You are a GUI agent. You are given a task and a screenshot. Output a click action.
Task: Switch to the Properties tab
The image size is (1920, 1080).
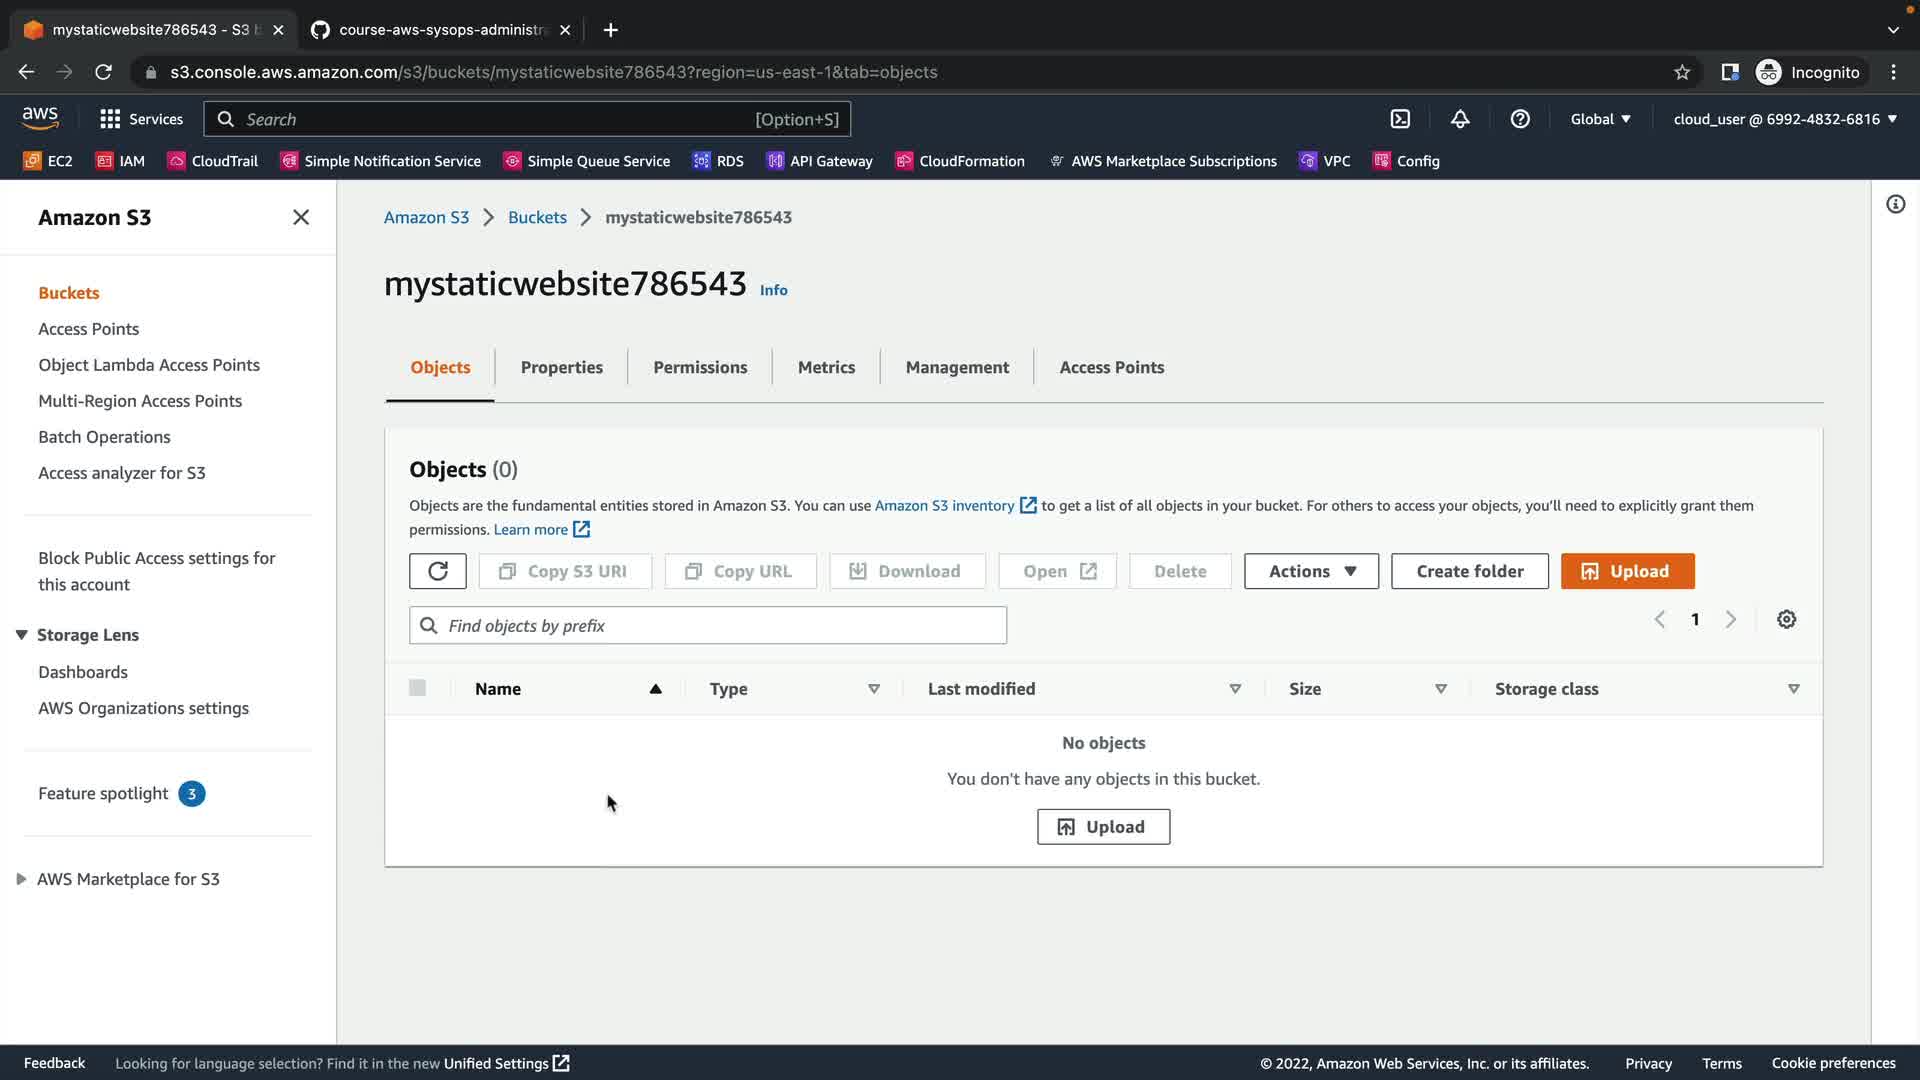point(561,367)
